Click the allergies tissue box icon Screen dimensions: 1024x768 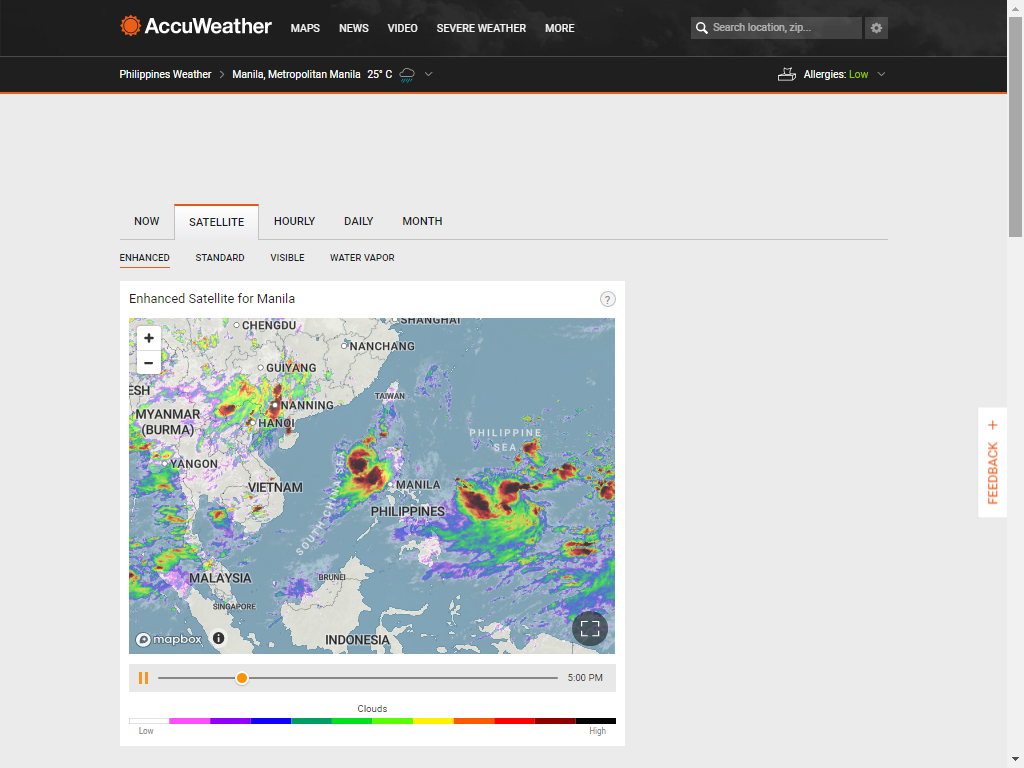coord(787,74)
